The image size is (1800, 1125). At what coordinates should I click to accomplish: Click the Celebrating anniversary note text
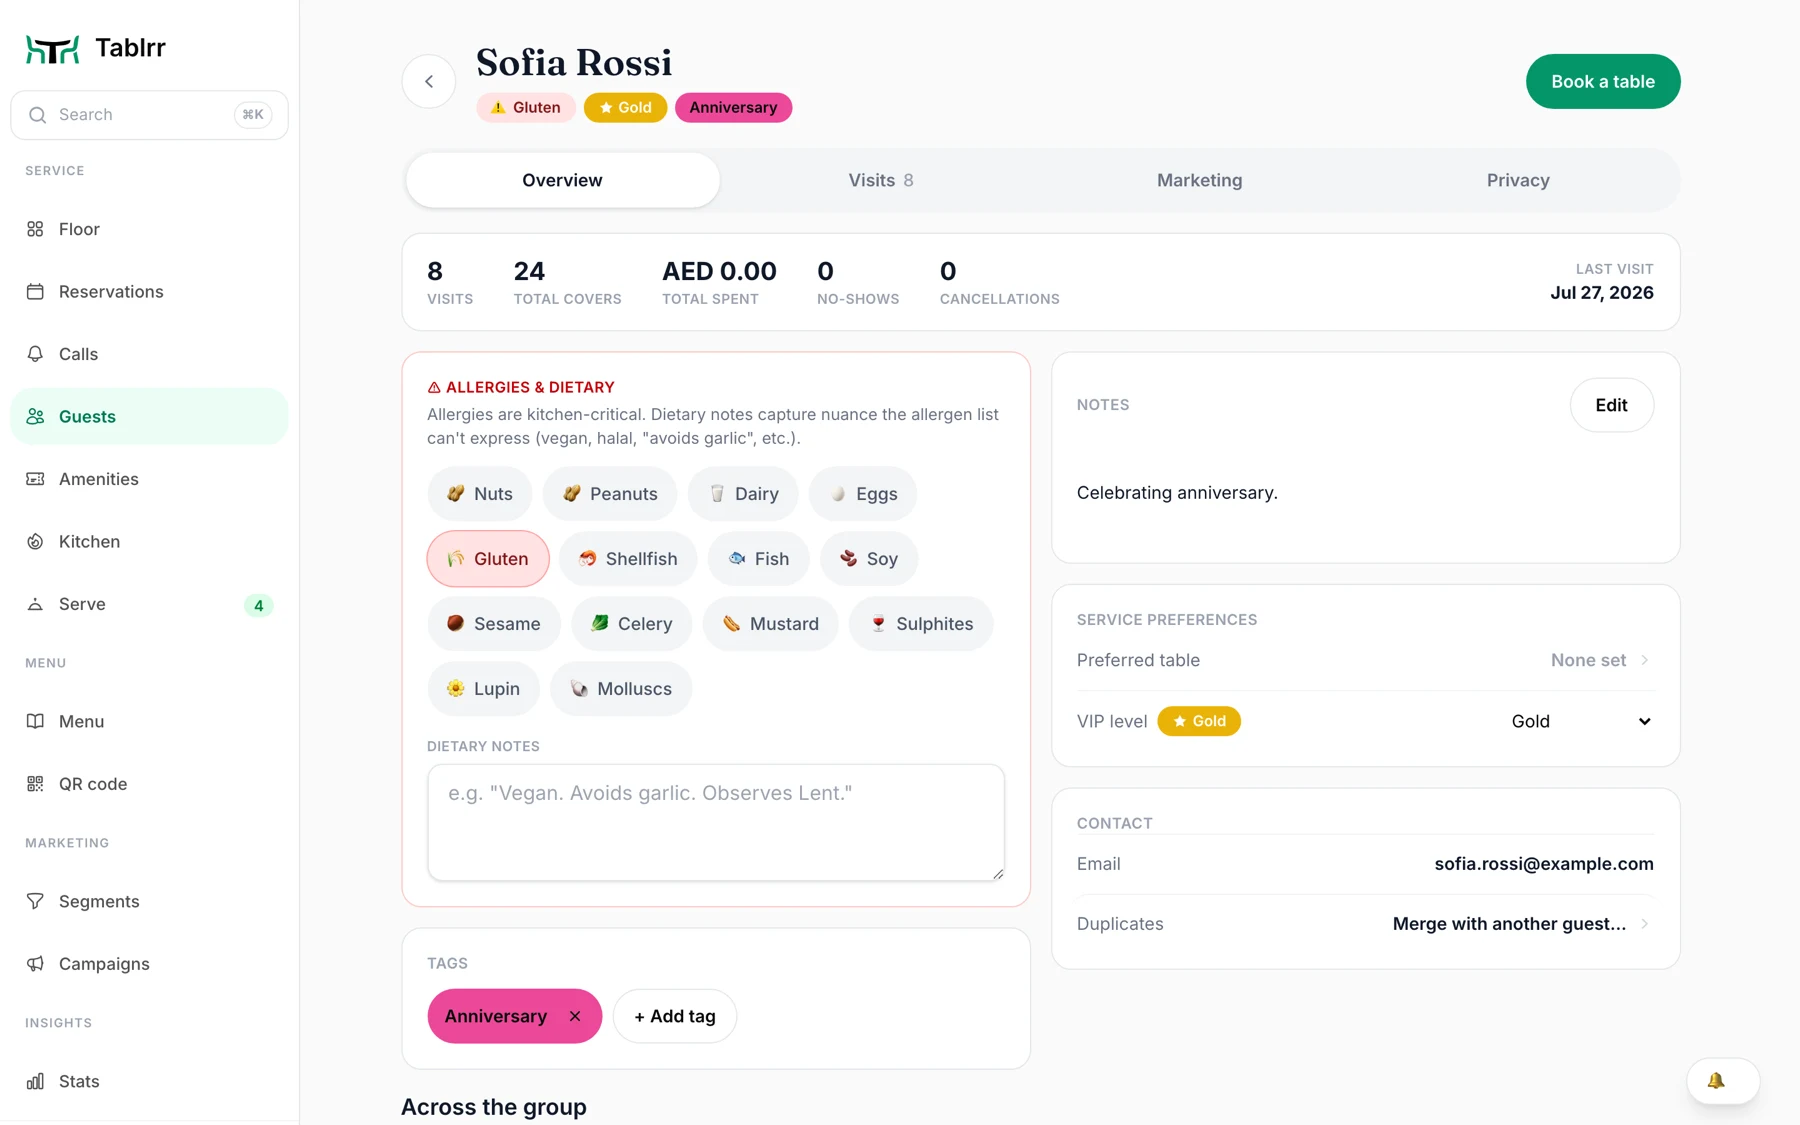pos(1177,493)
